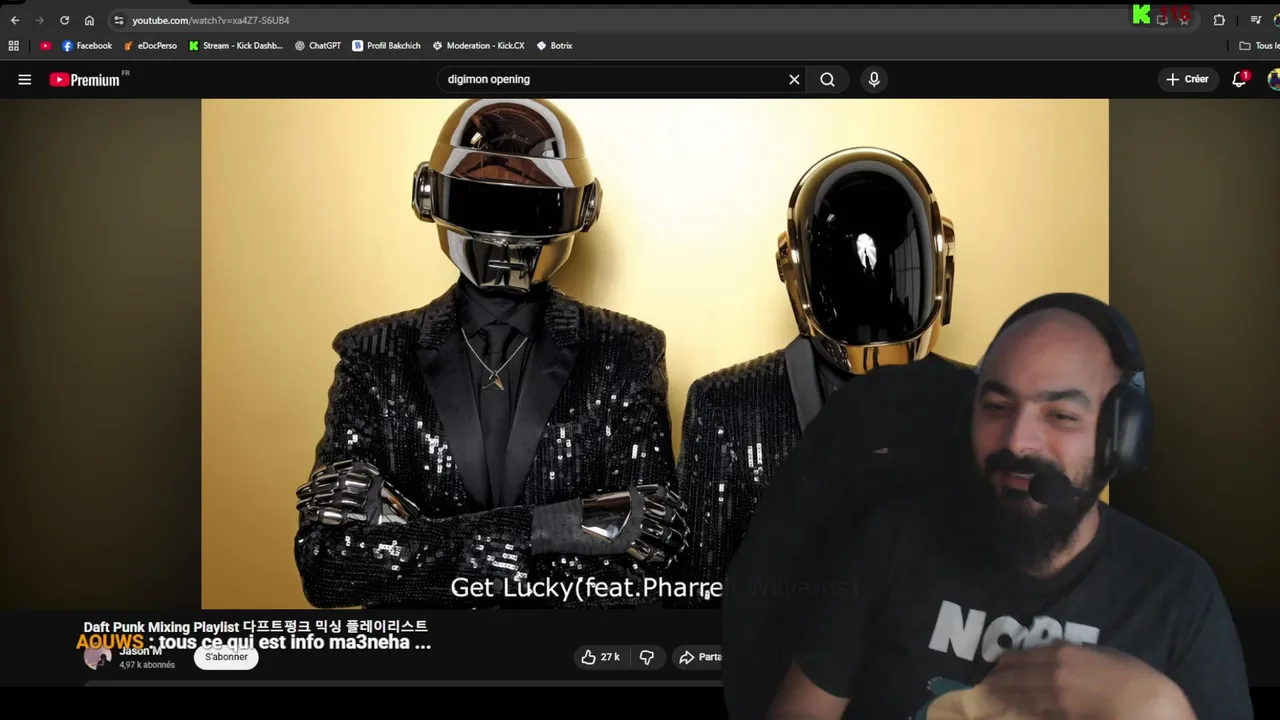Screen dimensions: 1280x720
Task: Open the ChatGPT bookmark
Action: pyautogui.click(x=318, y=46)
